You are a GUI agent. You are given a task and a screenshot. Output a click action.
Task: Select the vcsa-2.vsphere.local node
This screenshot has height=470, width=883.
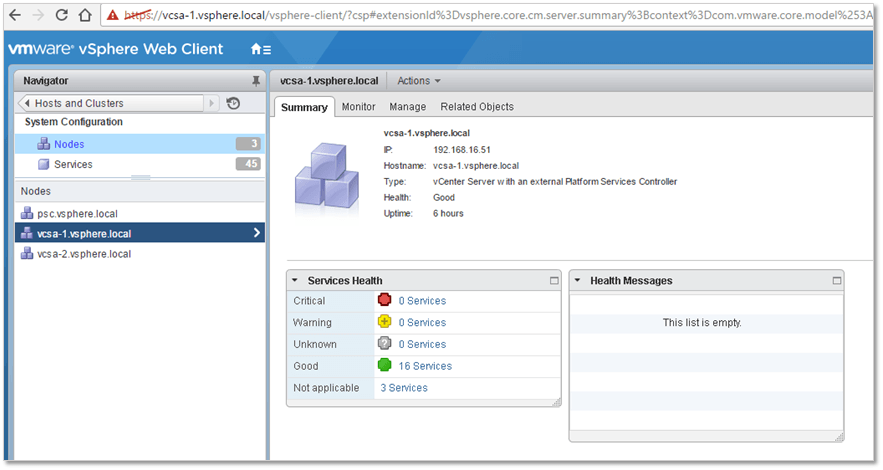[140, 254]
